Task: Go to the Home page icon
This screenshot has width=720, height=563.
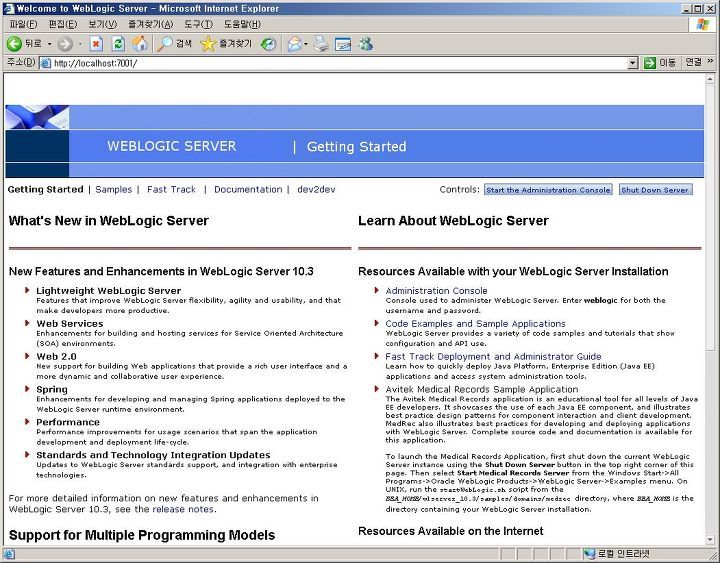Action: click(140, 44)
